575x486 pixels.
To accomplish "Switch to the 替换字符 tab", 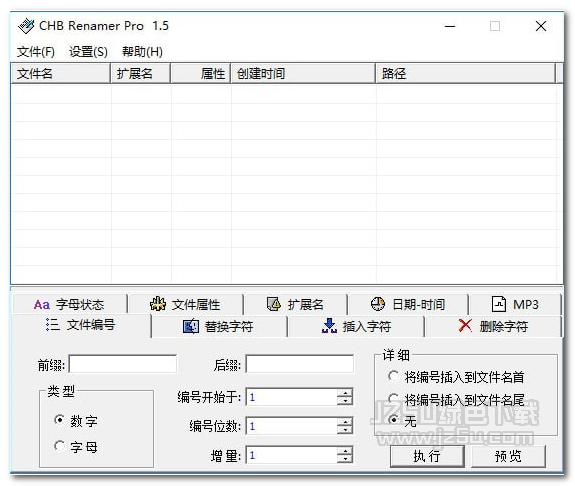I will pyautogui.click(x=219, y=326).
